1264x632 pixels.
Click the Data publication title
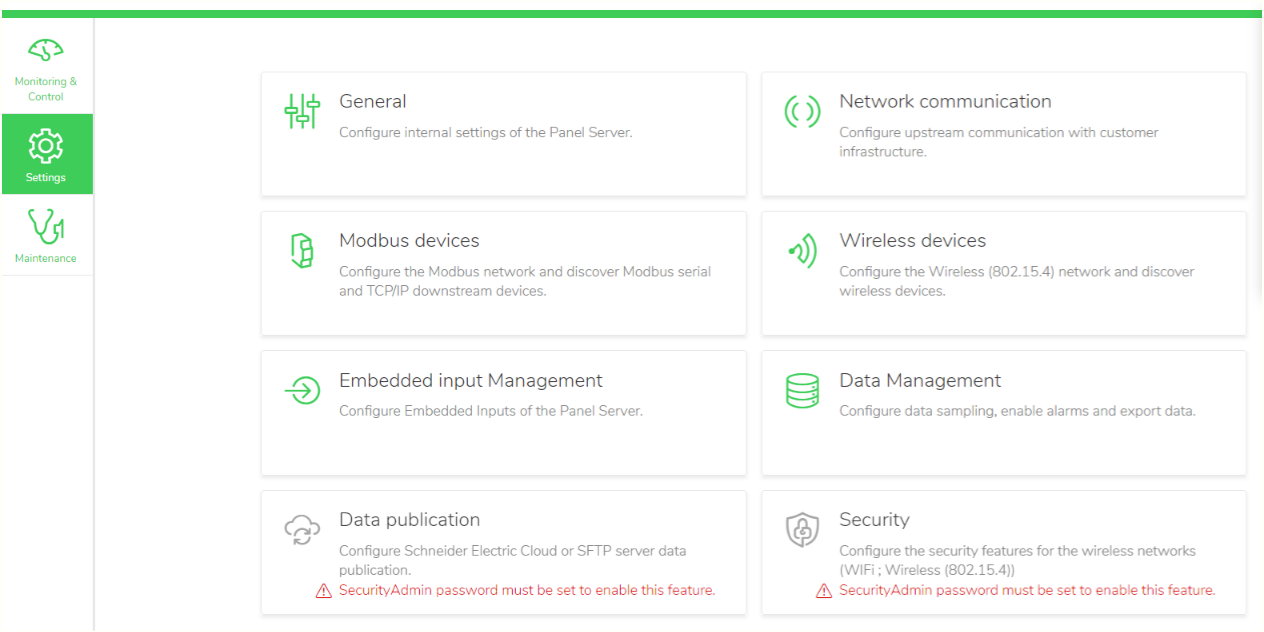pos(410,519)
